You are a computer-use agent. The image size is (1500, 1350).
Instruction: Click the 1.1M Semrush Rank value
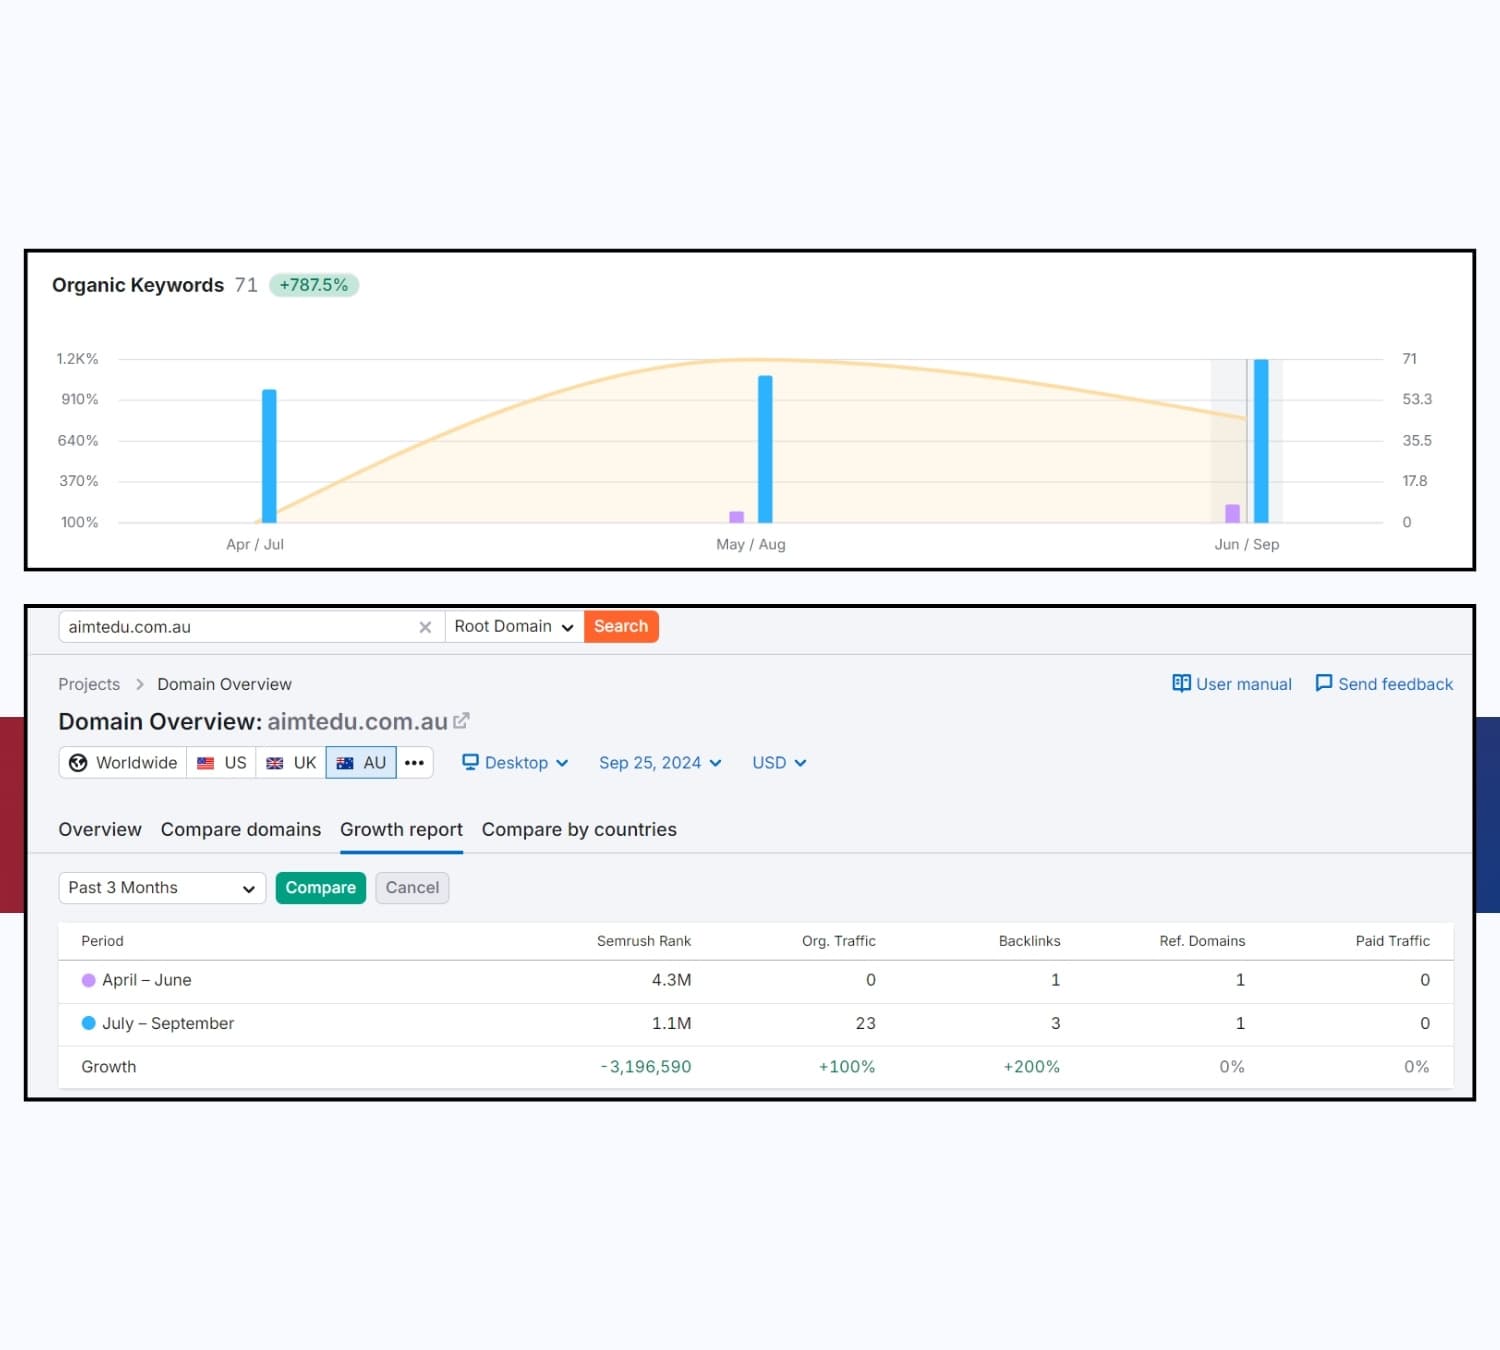(671, 1023)
